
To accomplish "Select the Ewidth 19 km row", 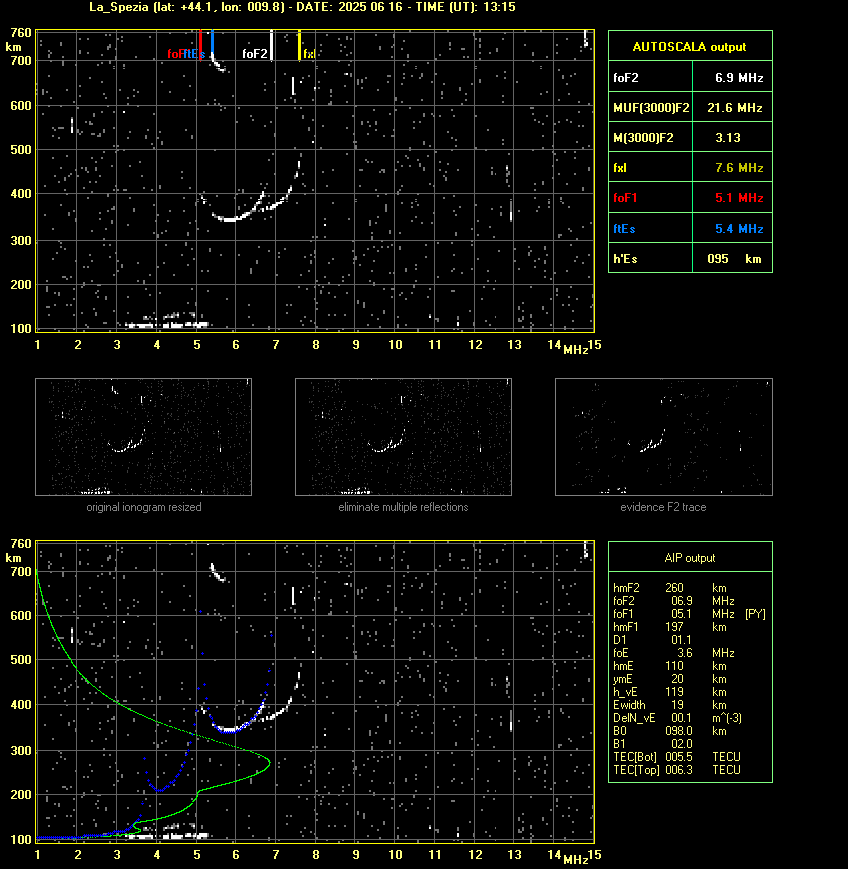I will (x=670, y=705).
